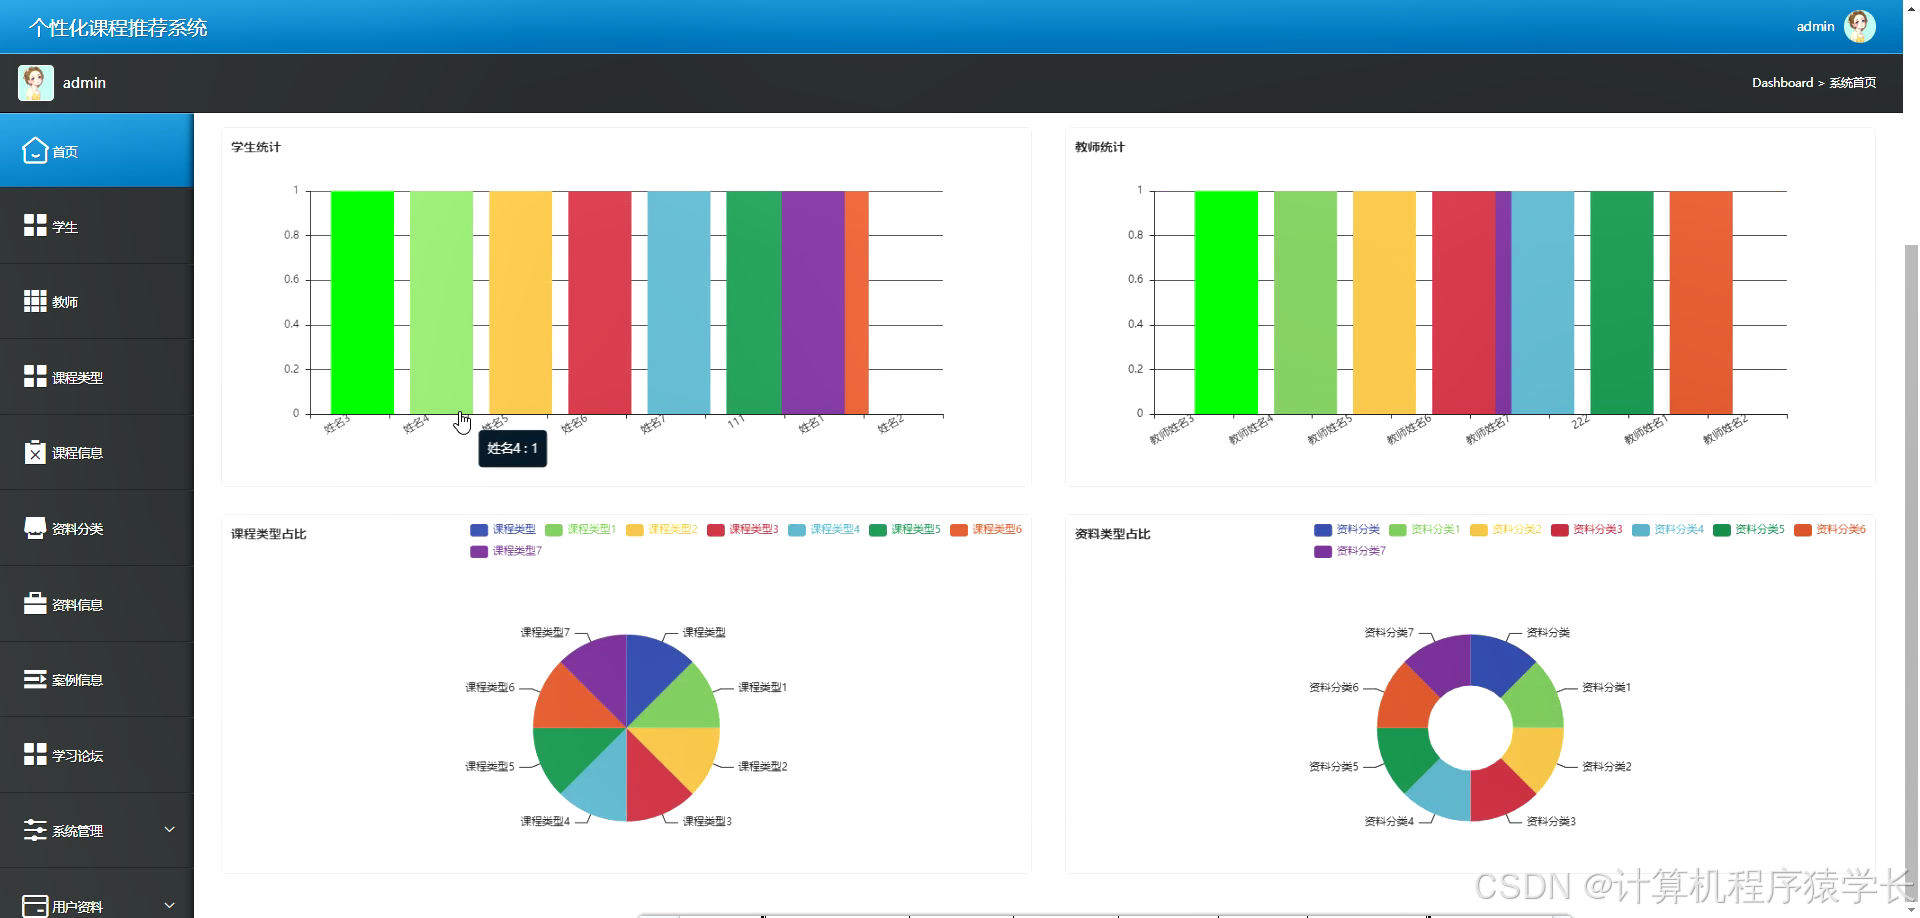Click the 用户资料 card icon
1920x918 pixels.
pos(35,906)
